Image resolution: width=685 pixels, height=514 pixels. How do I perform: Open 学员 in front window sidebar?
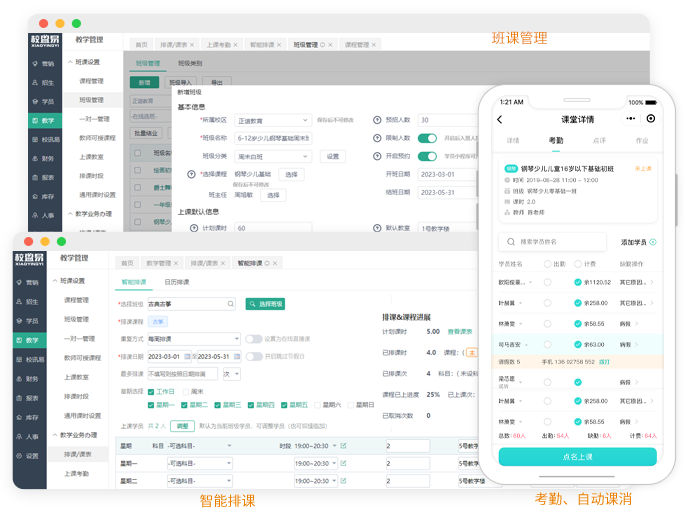(28, 321)
